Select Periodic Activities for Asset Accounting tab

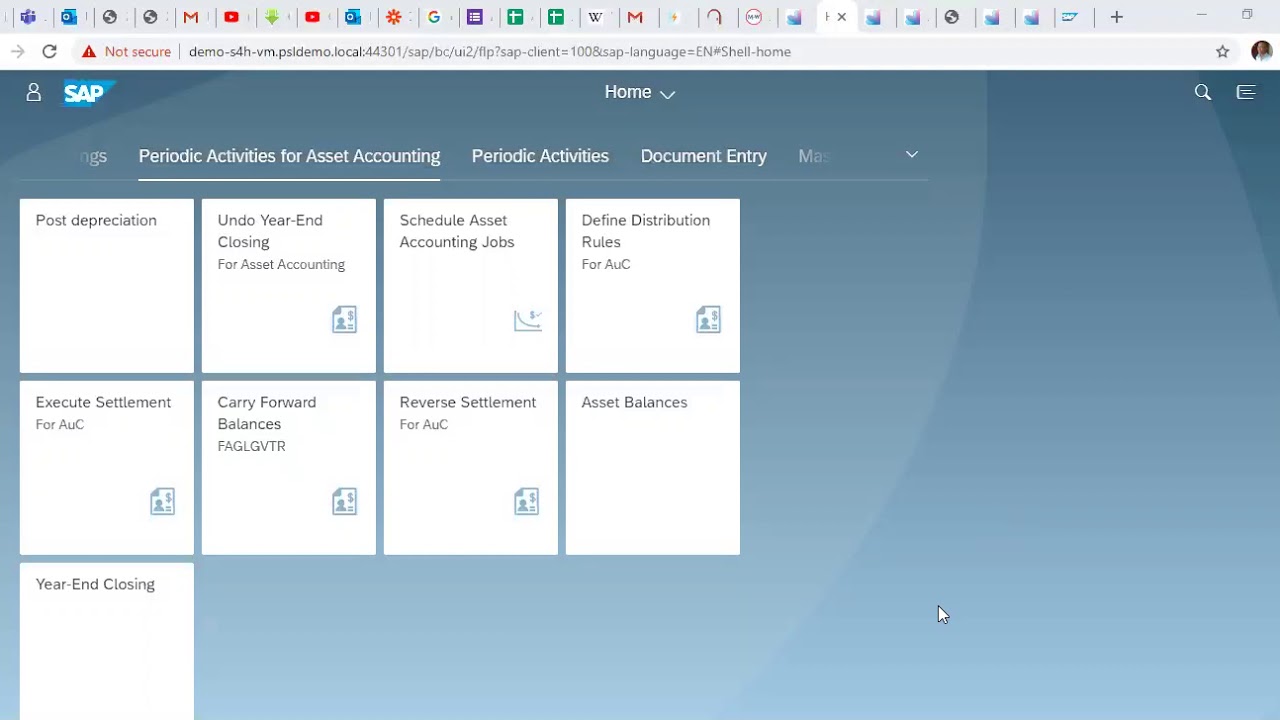pyautogui.click(x=289, y=156)
